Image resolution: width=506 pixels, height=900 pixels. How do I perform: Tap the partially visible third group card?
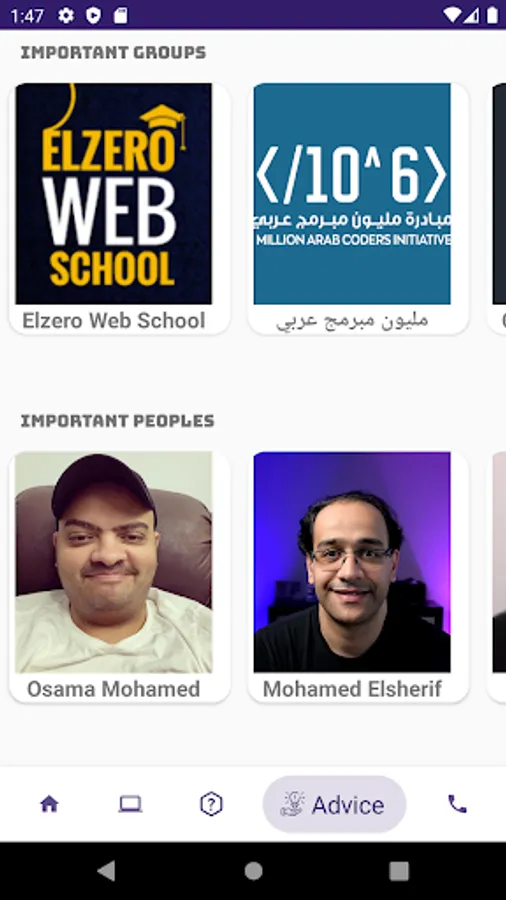[x=497, y=208]
